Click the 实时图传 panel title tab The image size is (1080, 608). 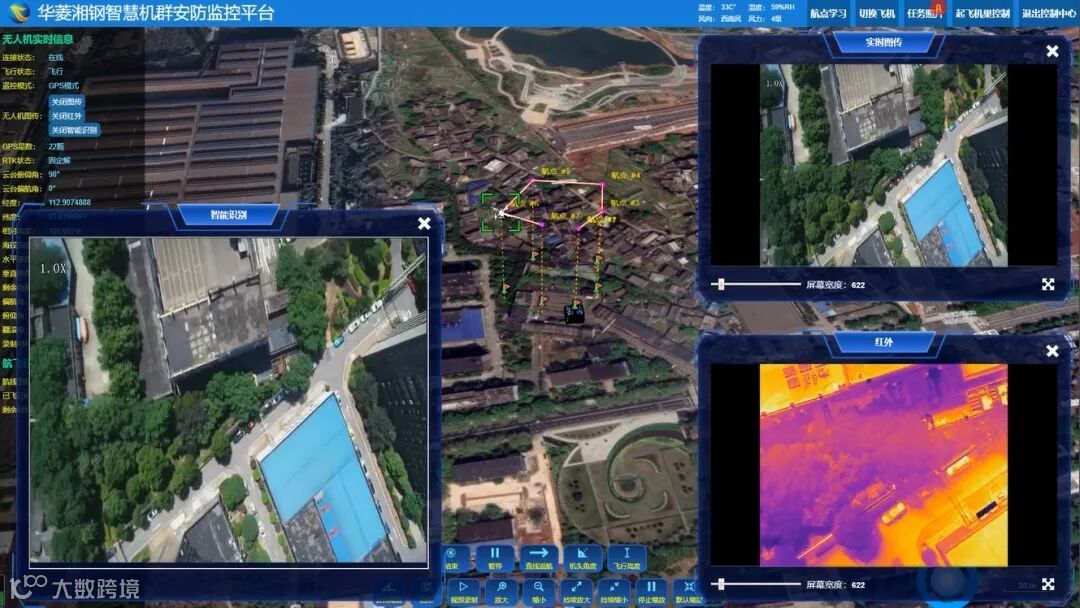(884, 42)
